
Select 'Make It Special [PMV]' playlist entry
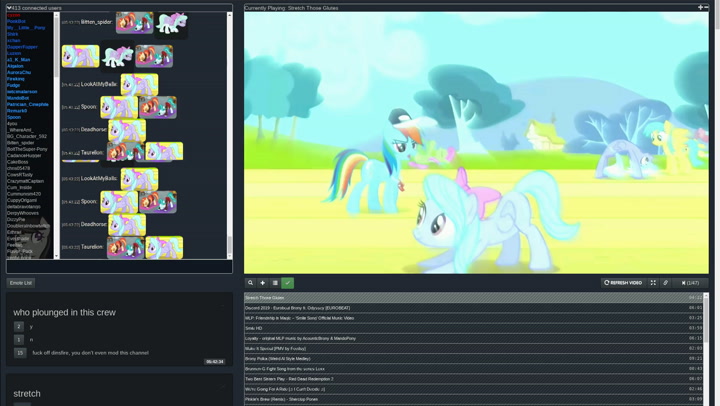click(473, 349)
